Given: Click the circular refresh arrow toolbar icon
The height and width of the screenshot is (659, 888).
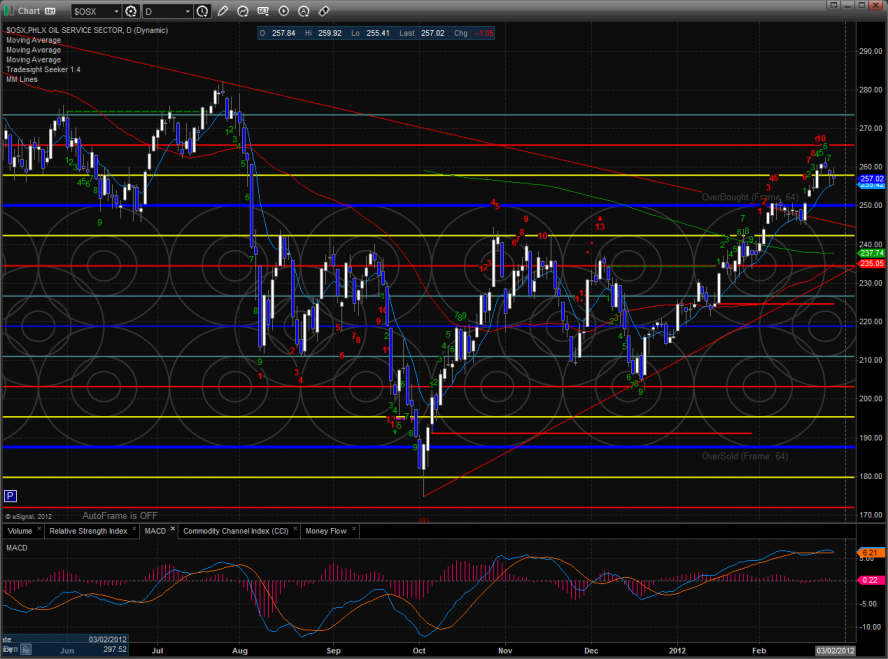Looking at the screenshot, I should pyautogui.click(x=244, y=11).
